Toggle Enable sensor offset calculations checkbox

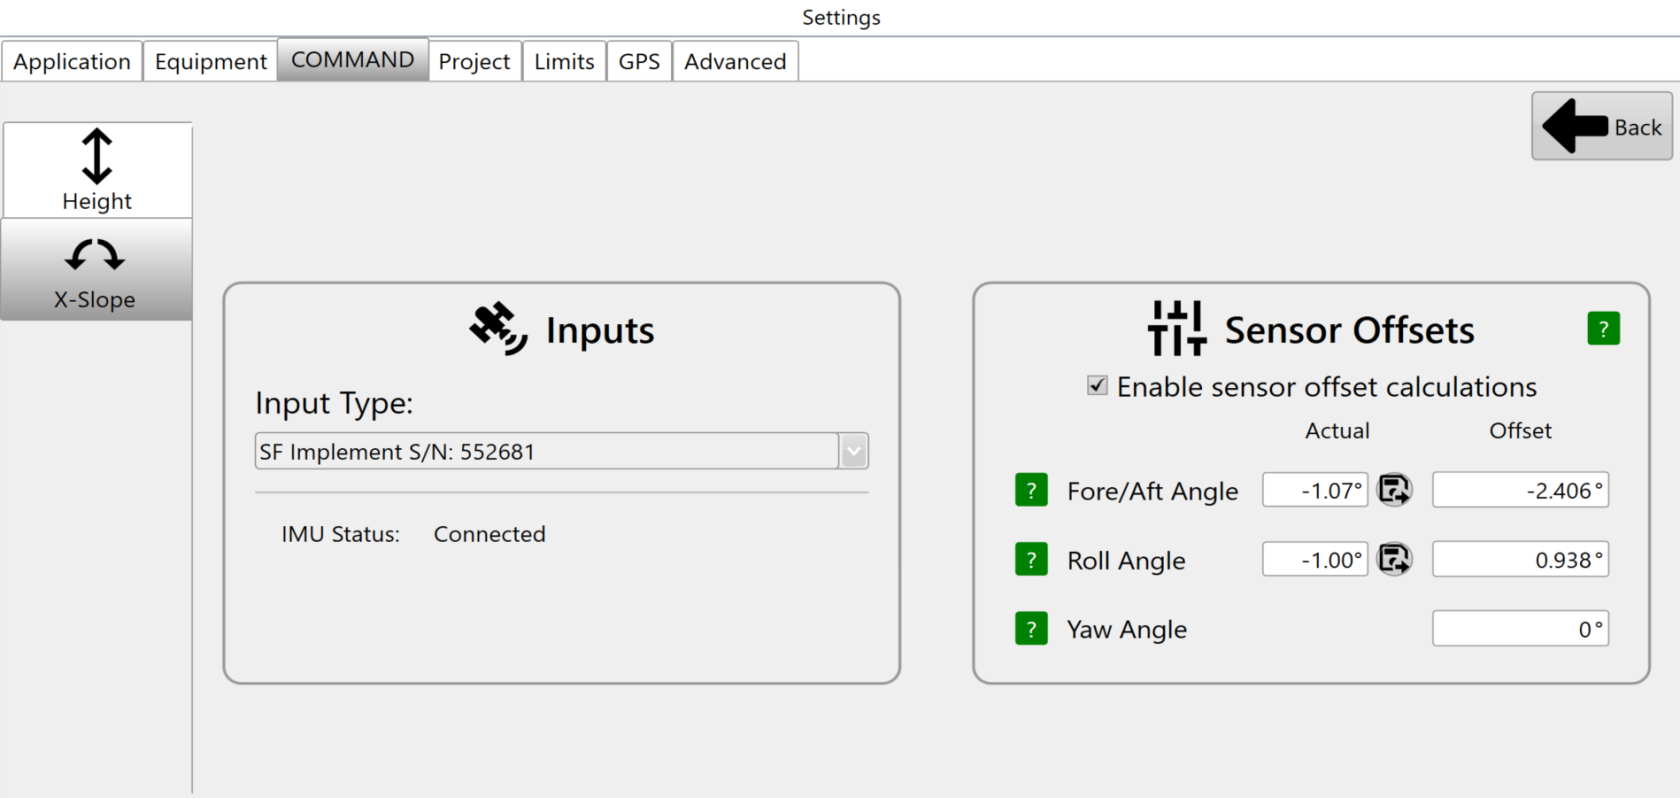(1097, 386)
